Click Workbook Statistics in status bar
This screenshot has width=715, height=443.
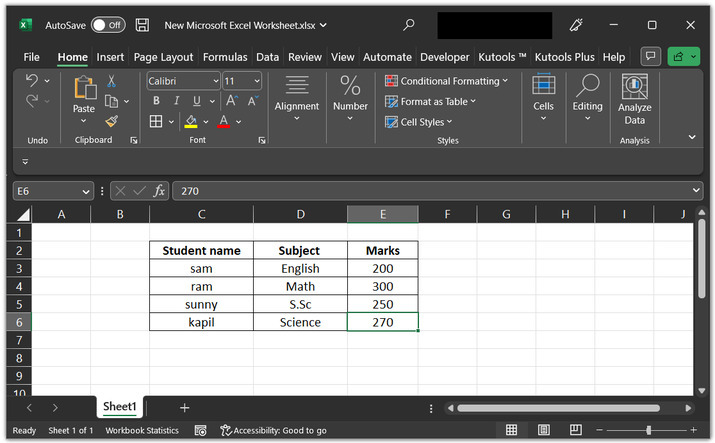142,430
